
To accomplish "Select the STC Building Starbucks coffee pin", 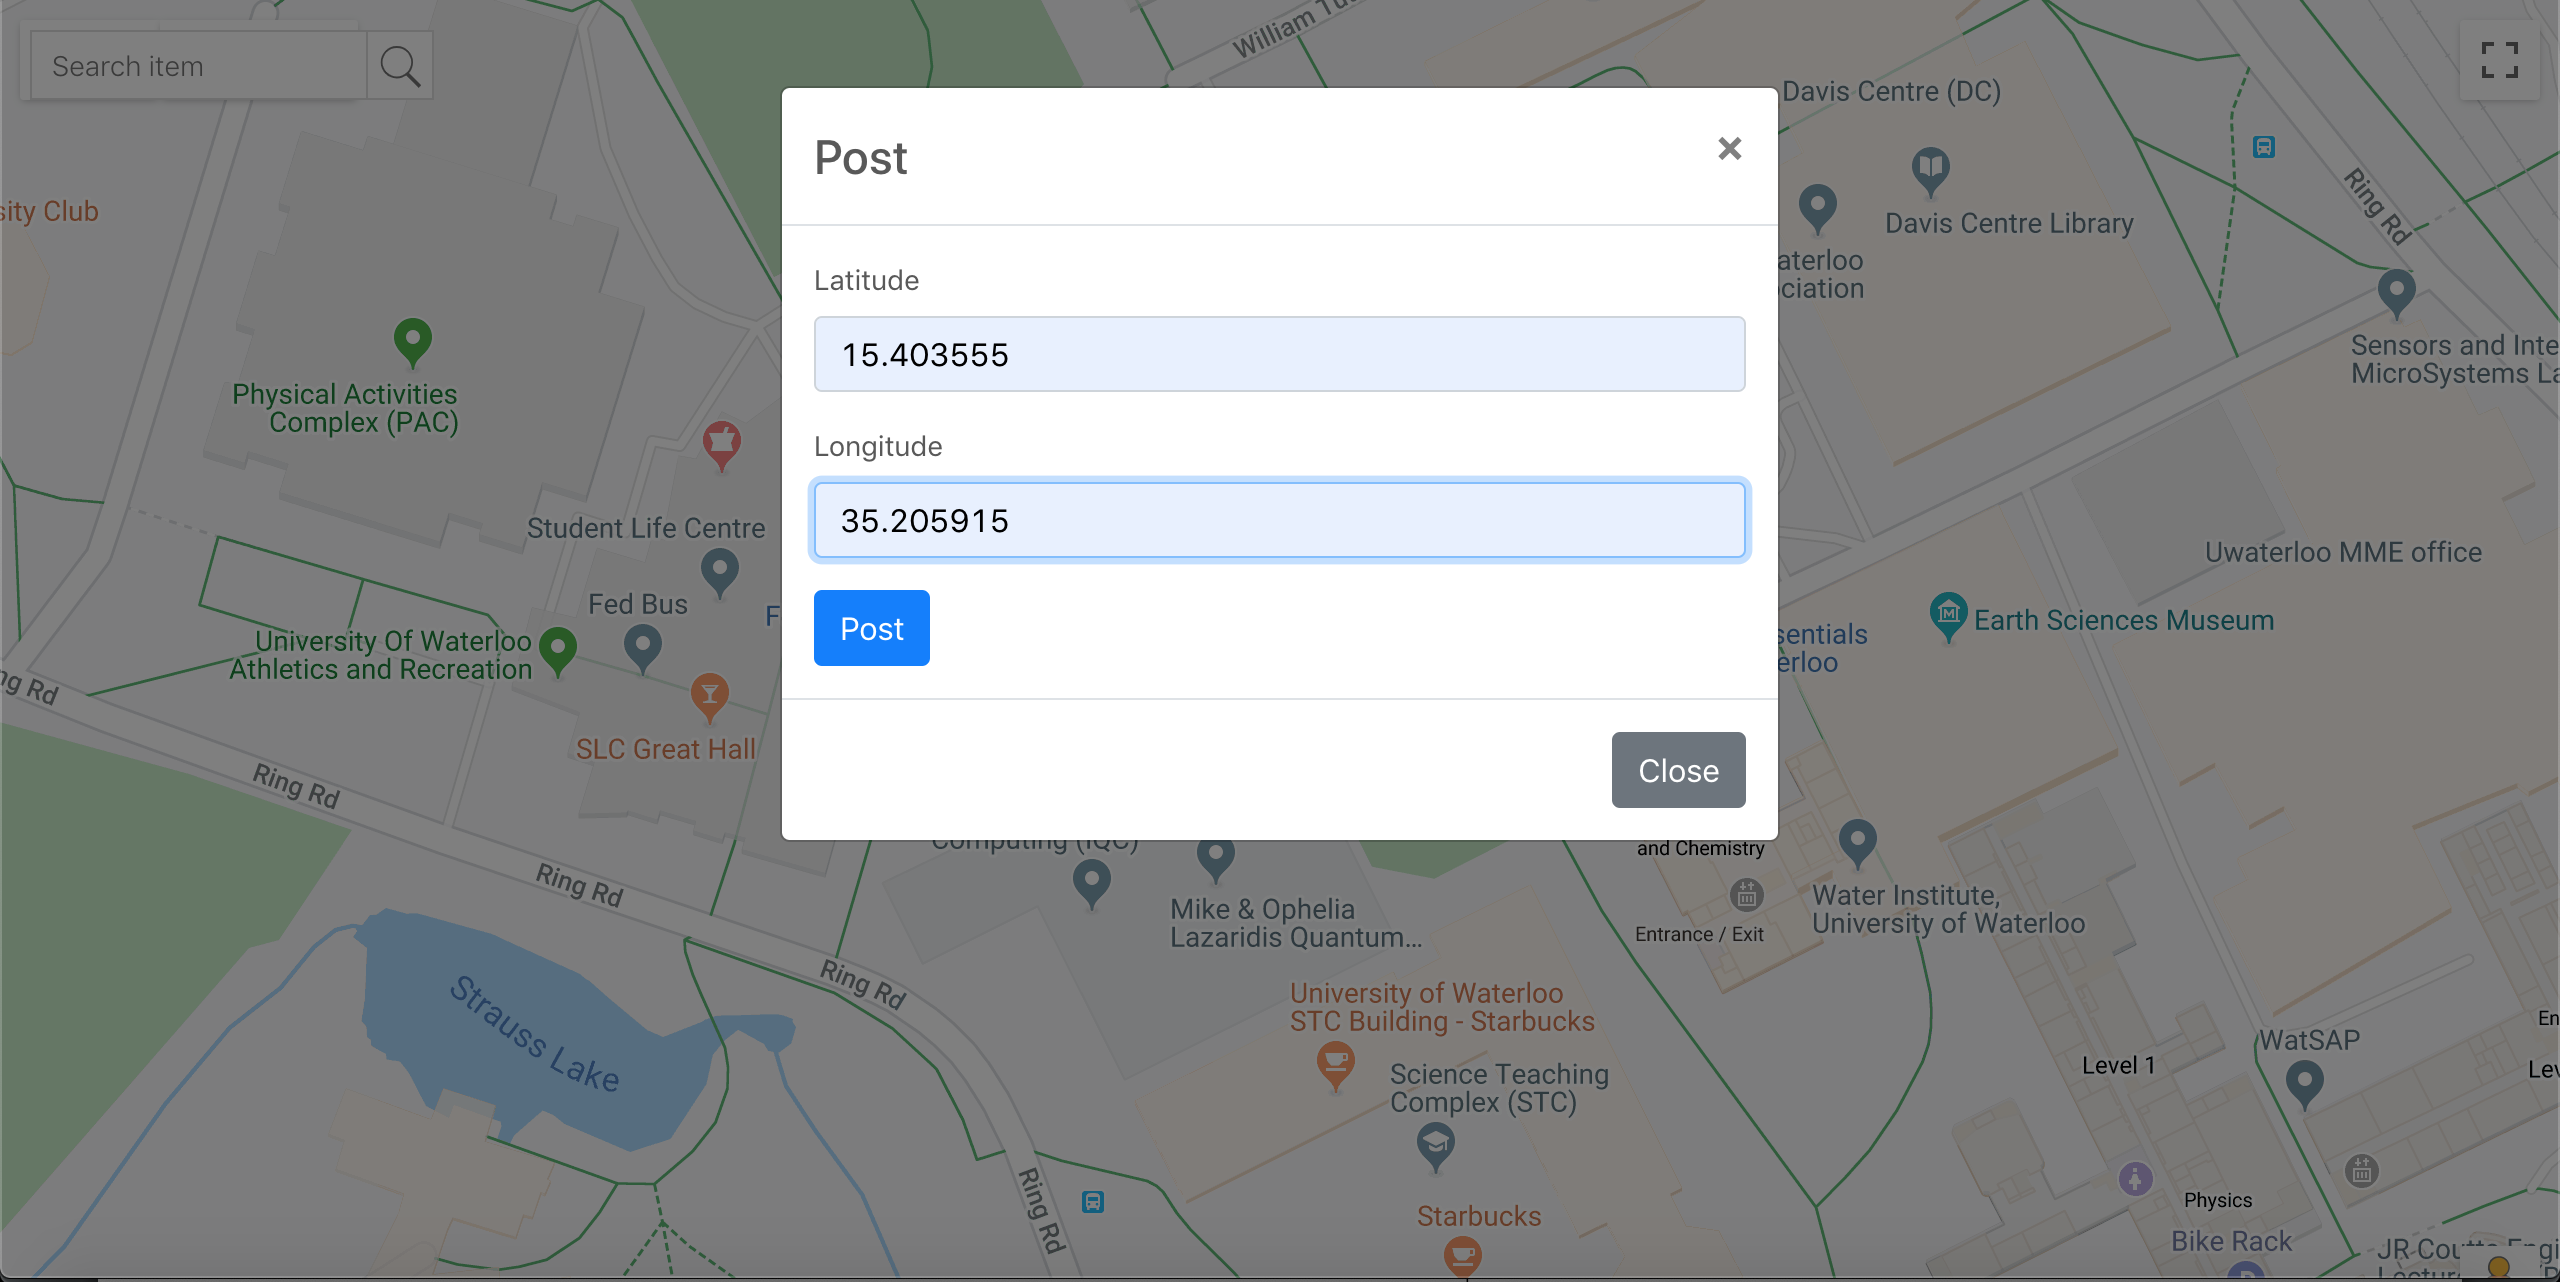I will (x=1335, y=1063).
